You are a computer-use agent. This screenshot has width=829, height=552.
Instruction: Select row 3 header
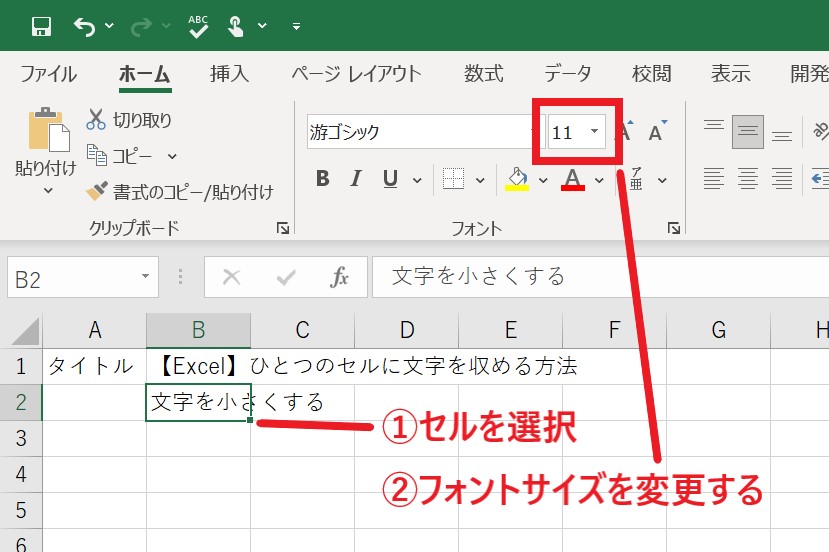21,438
